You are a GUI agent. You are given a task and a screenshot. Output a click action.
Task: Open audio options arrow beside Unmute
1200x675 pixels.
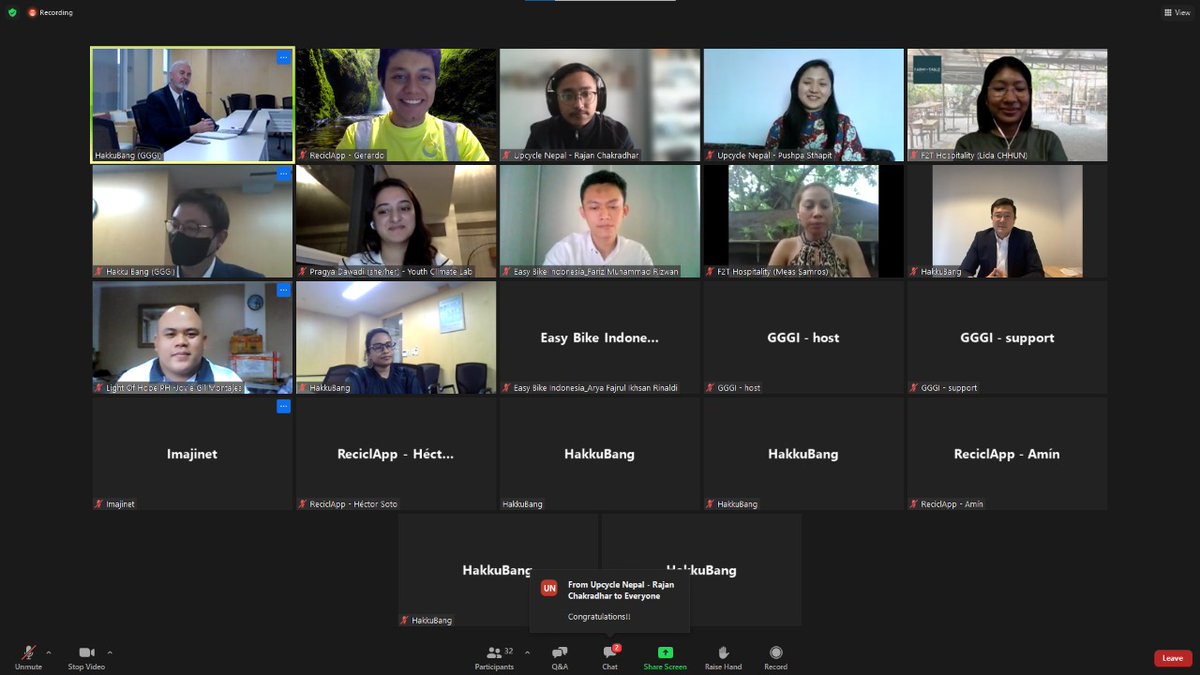pyautogui.click(x=48, y=652)
